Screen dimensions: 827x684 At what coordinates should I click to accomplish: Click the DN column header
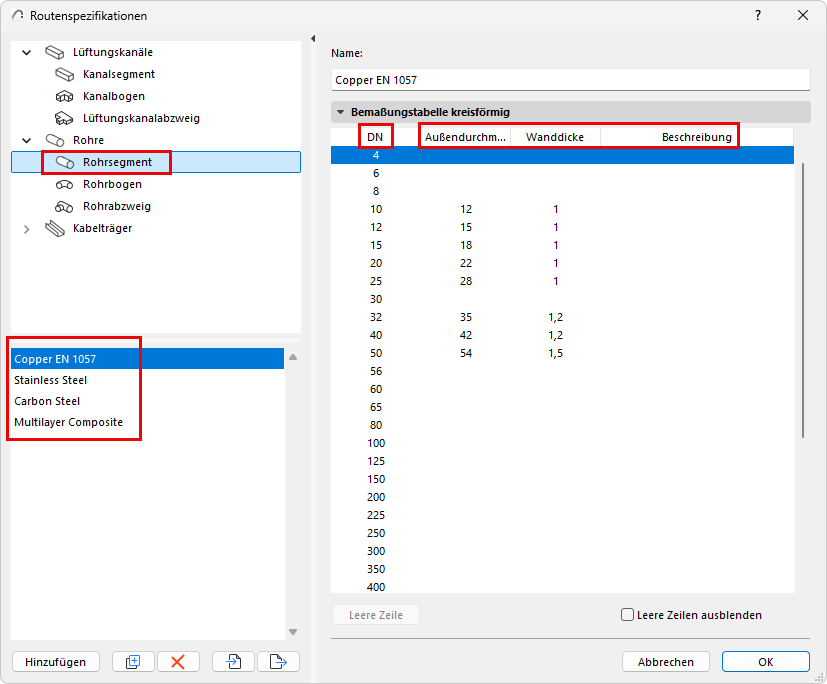(x=375, y=137)
